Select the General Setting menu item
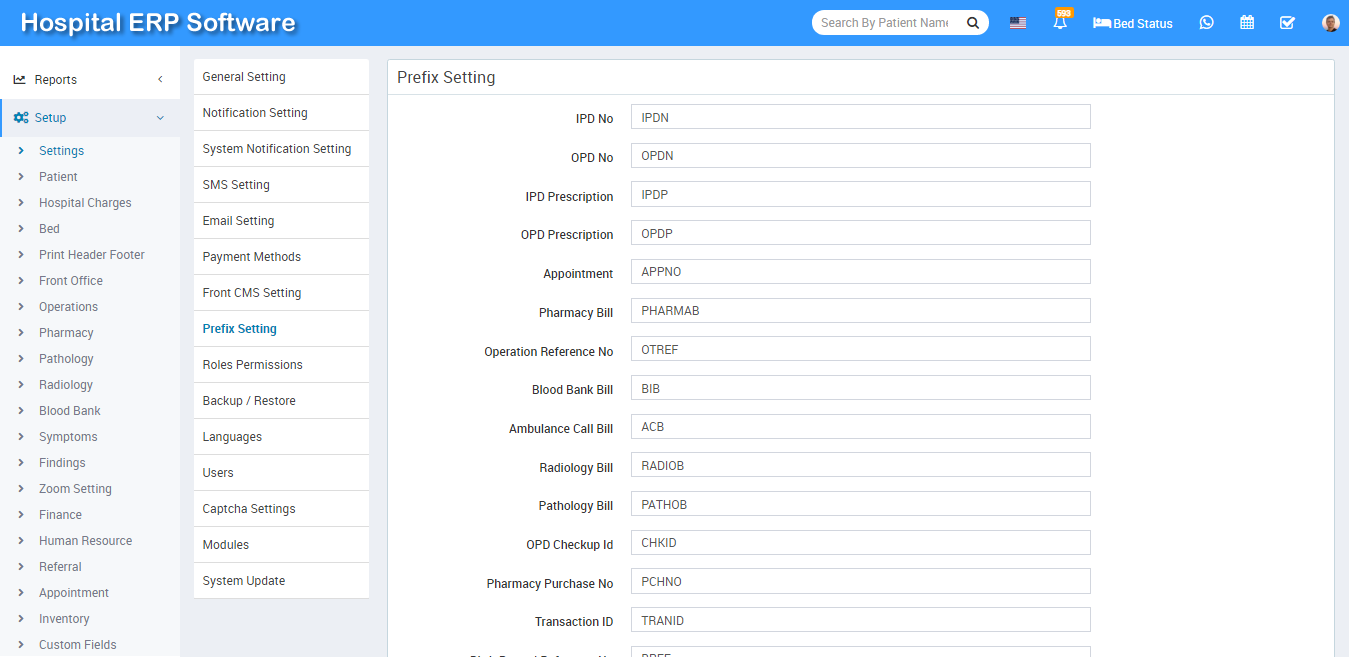This screenshot has width=1349, height=657. pos(244,77)
